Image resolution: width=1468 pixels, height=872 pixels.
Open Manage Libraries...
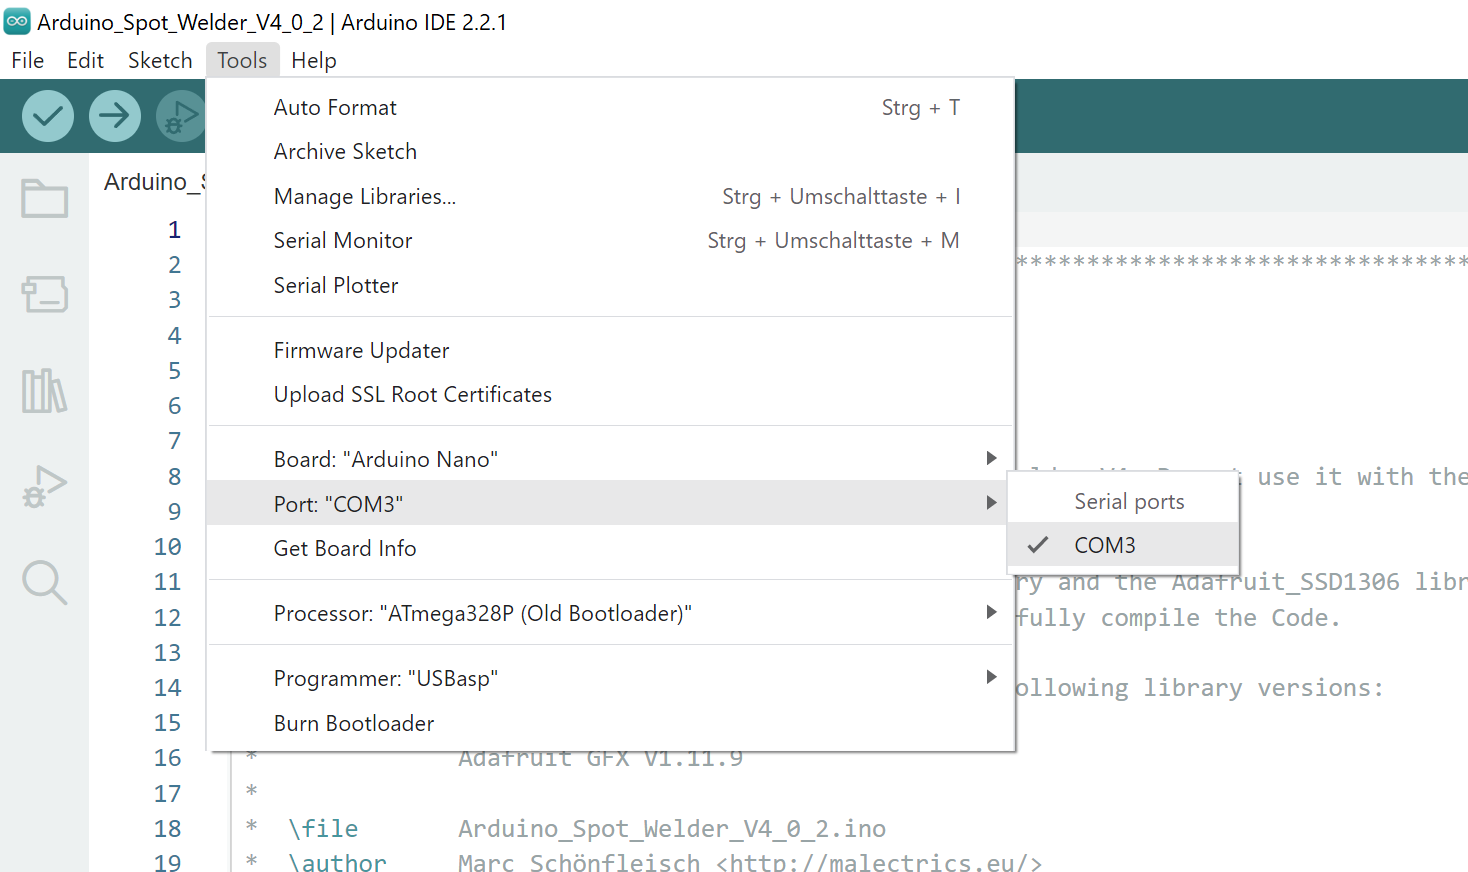(610, 196)
